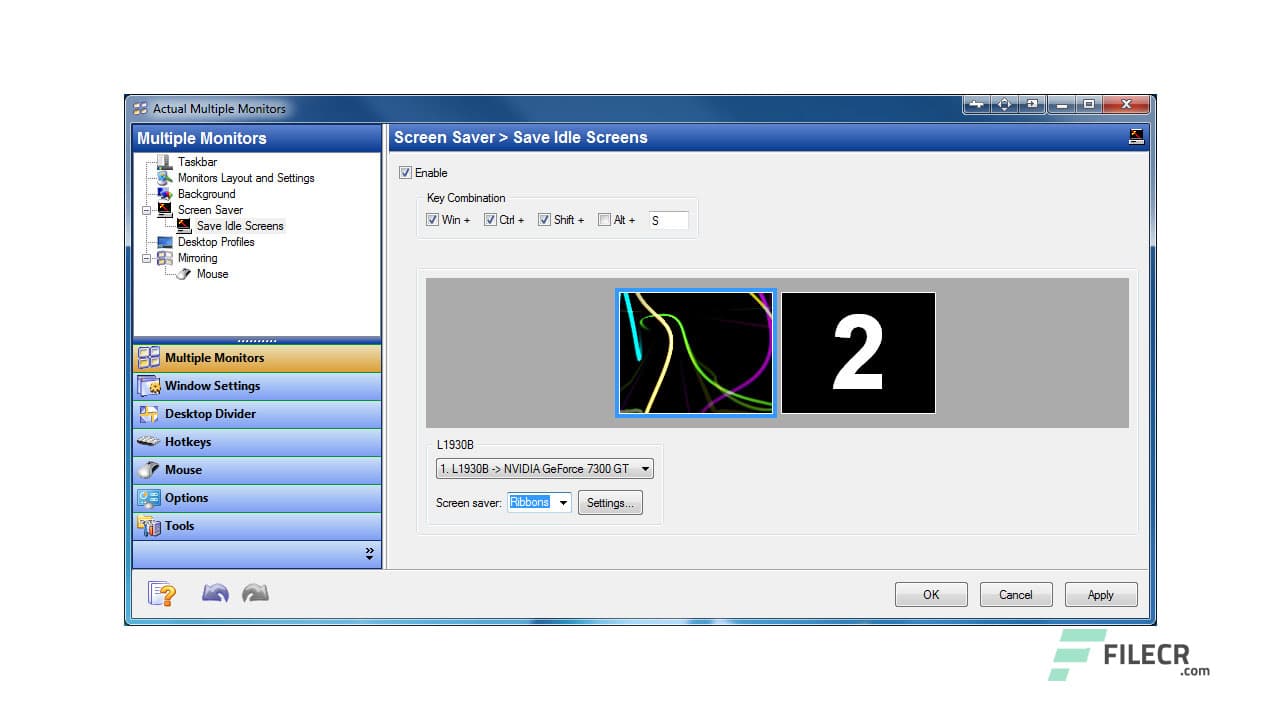
Task: Click the Actual Multiple Monitors title bar icon
Action: 140,108
